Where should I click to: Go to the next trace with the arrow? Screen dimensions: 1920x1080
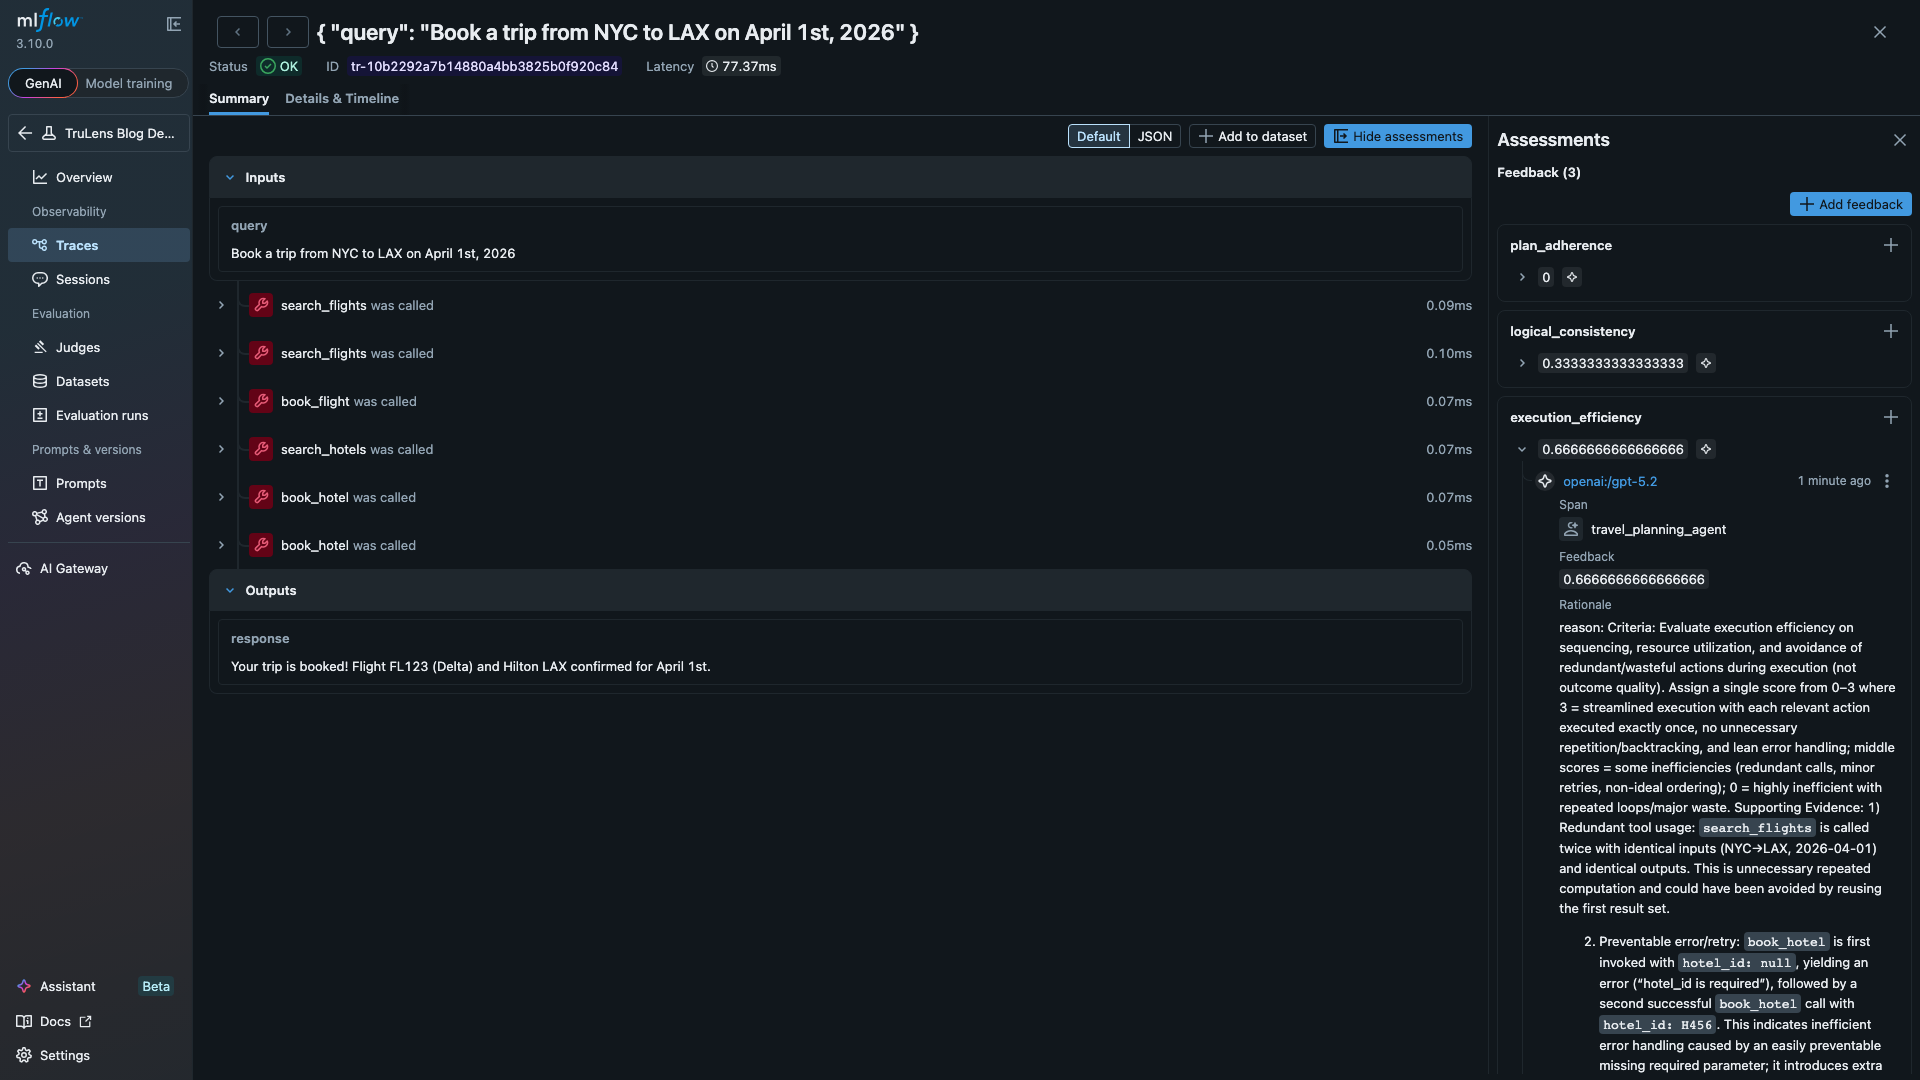[288, 32]
